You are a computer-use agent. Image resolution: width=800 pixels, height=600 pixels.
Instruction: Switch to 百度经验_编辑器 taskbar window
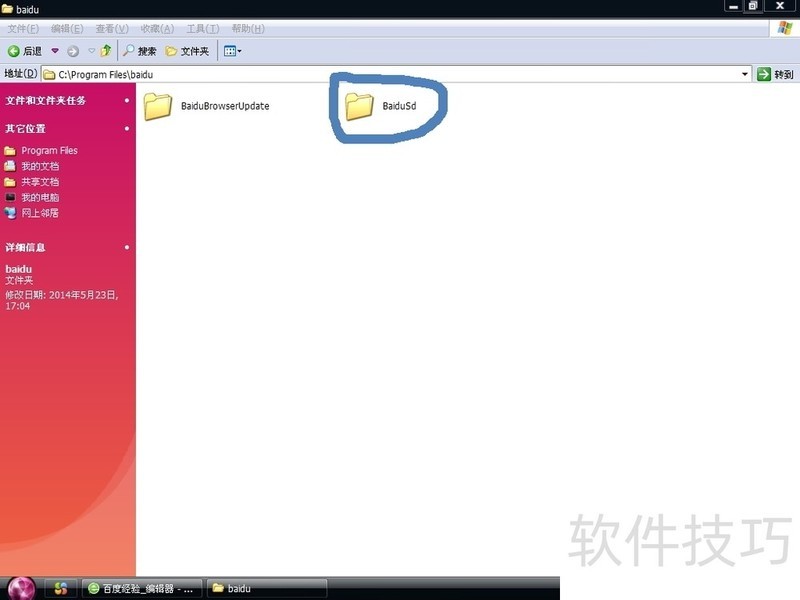pyautogui.click(x=141, y=588)
